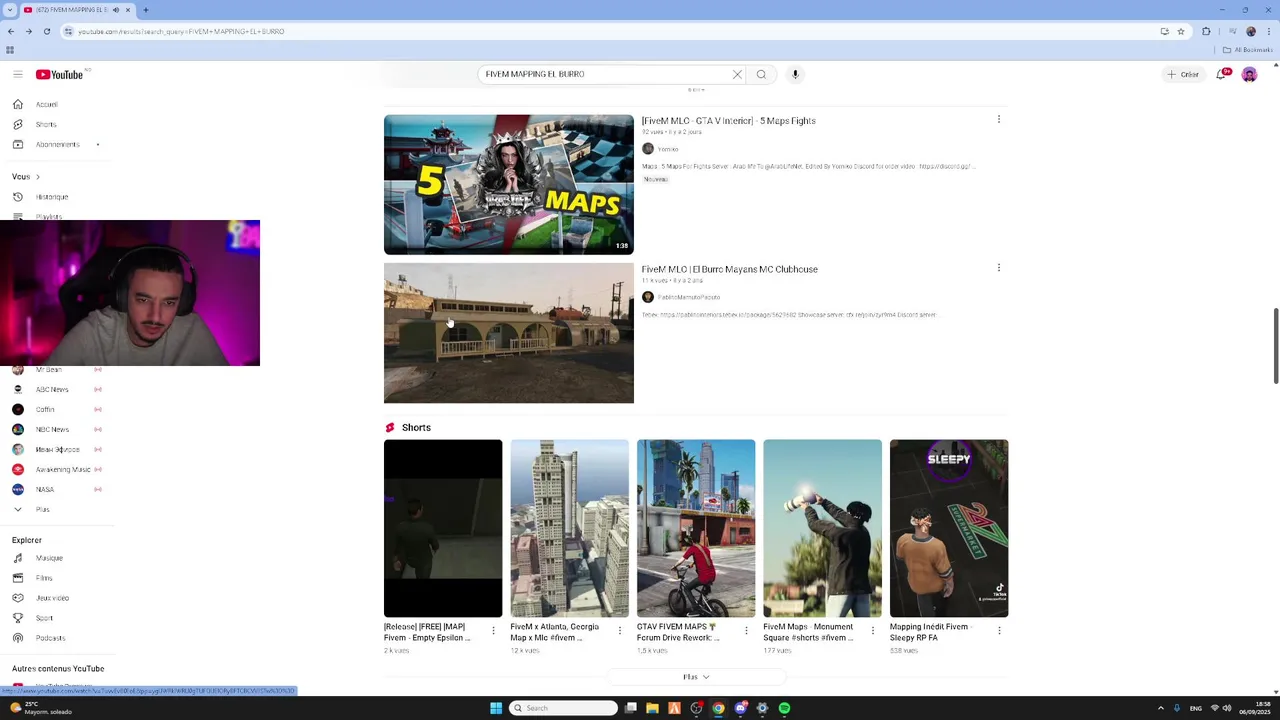The width and height of the screenshot is (1280, 720).
Task: Go back in Chrome
Action: [10, 31]
